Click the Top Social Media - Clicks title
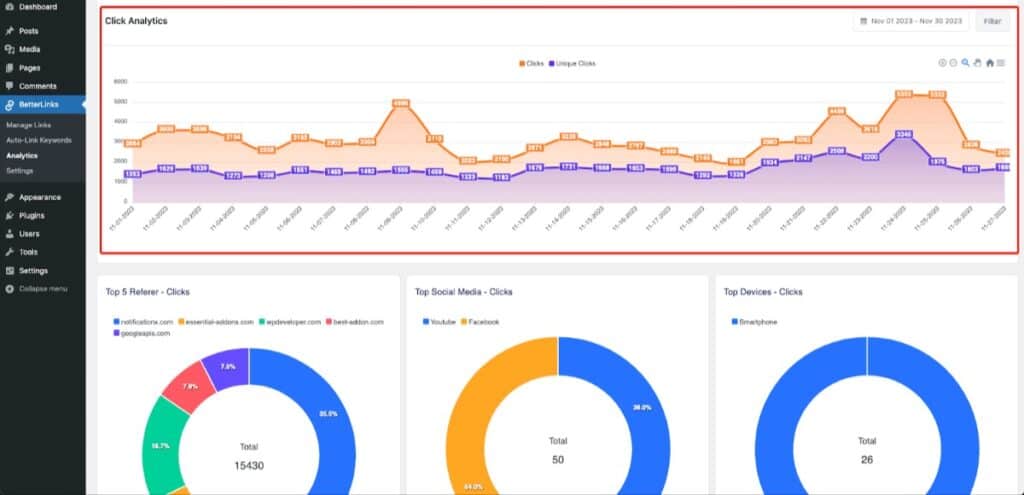 pos(464,292)
